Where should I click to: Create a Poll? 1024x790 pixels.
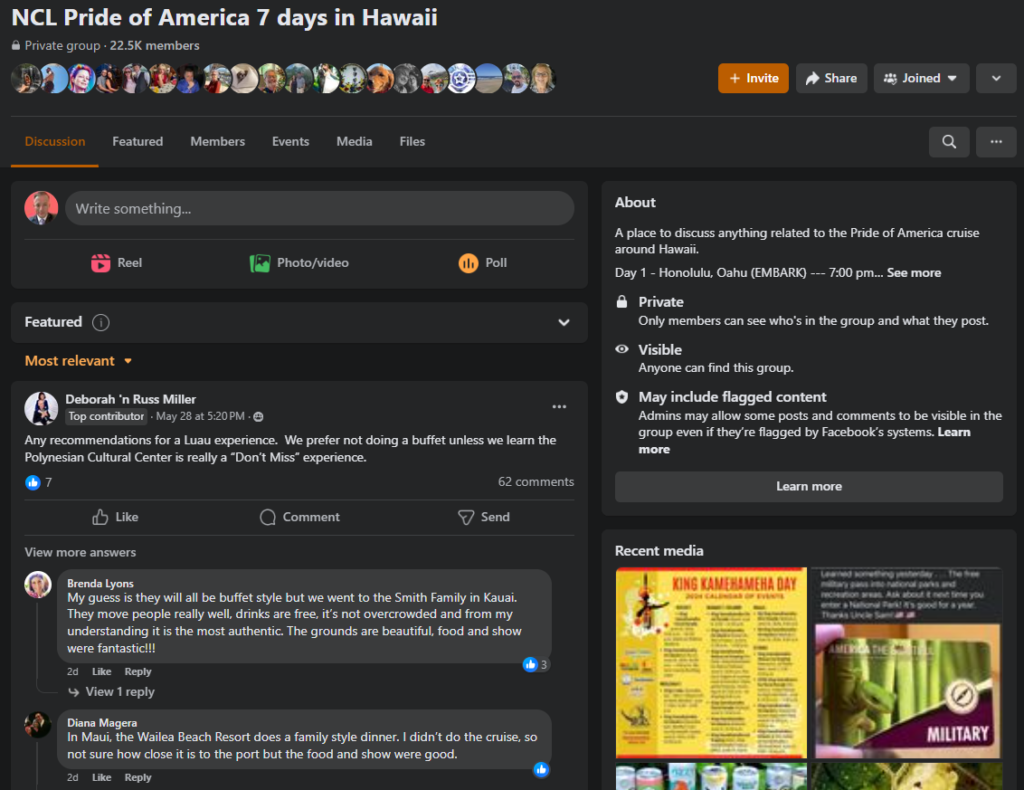pyautogui.click(x=483, y=263)
